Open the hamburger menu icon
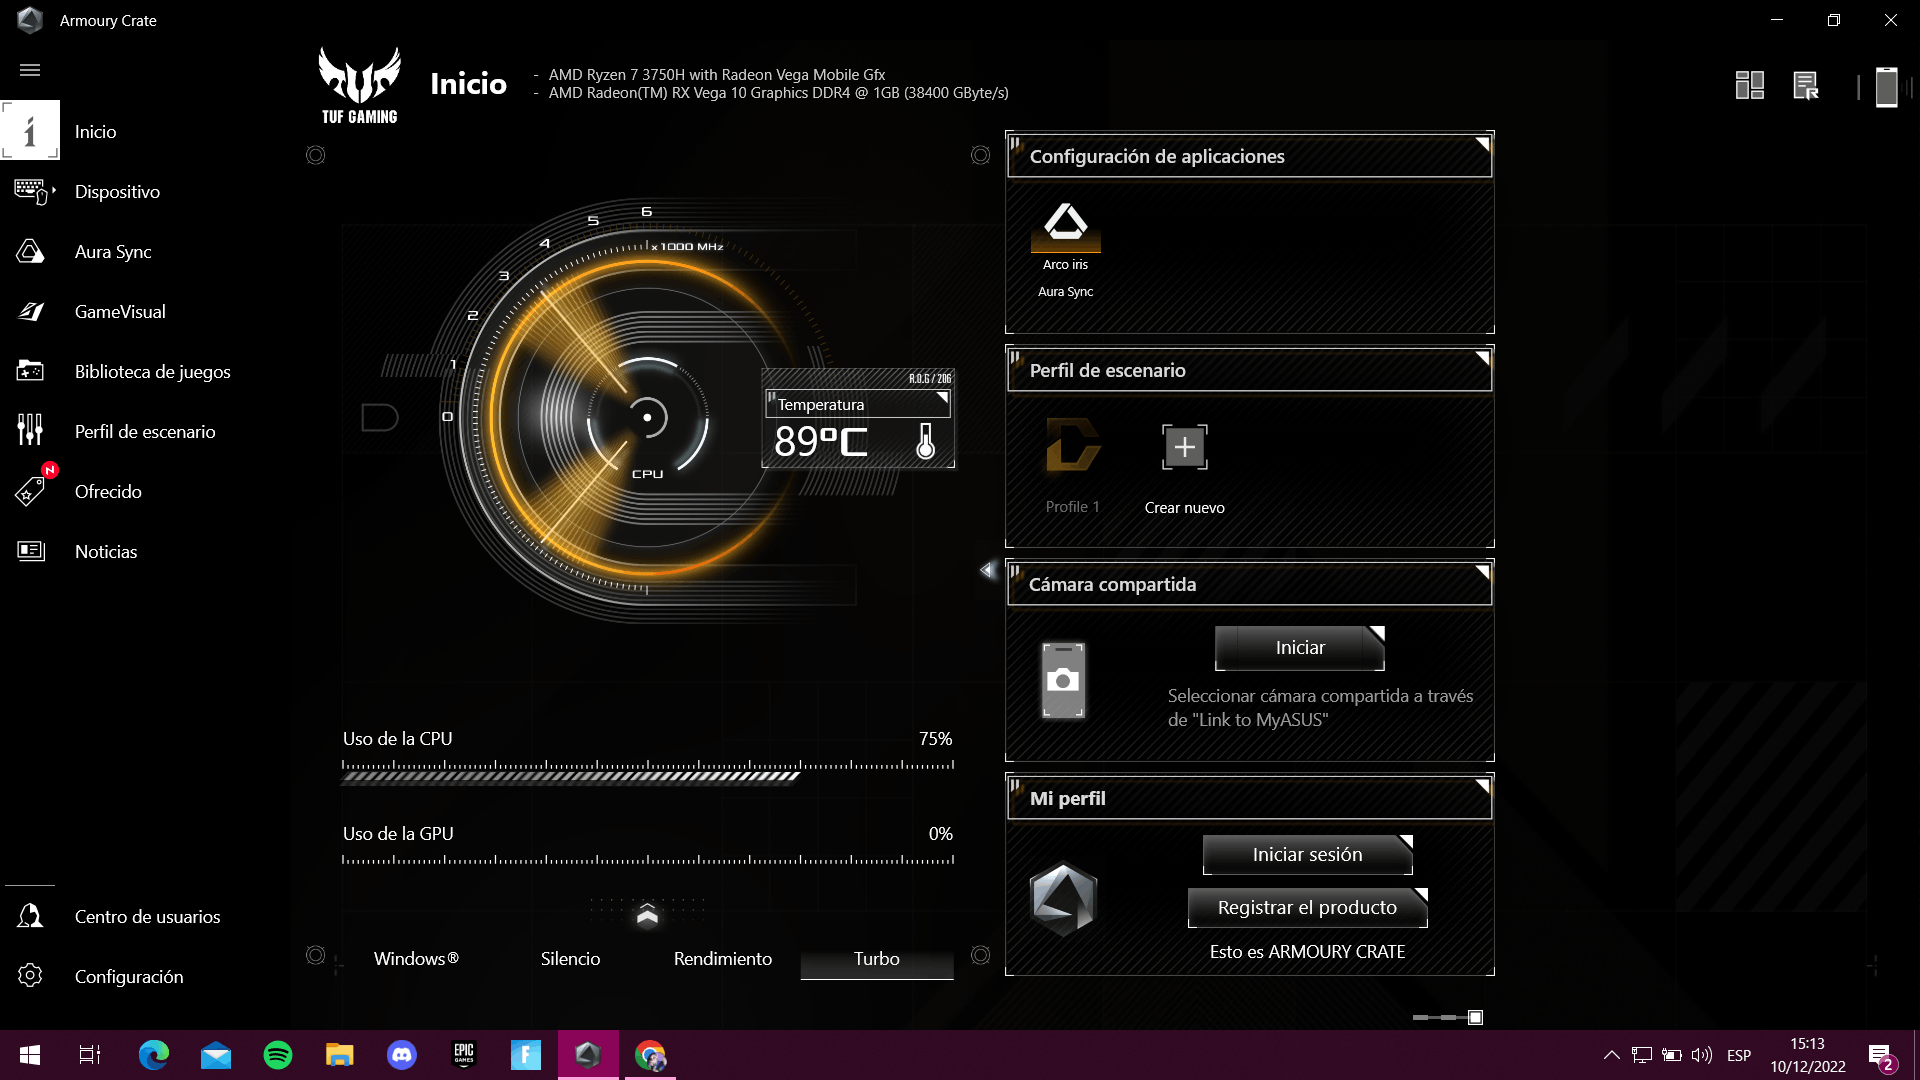The height and width of the screenshot is (1080, 1920). [30, 70]
